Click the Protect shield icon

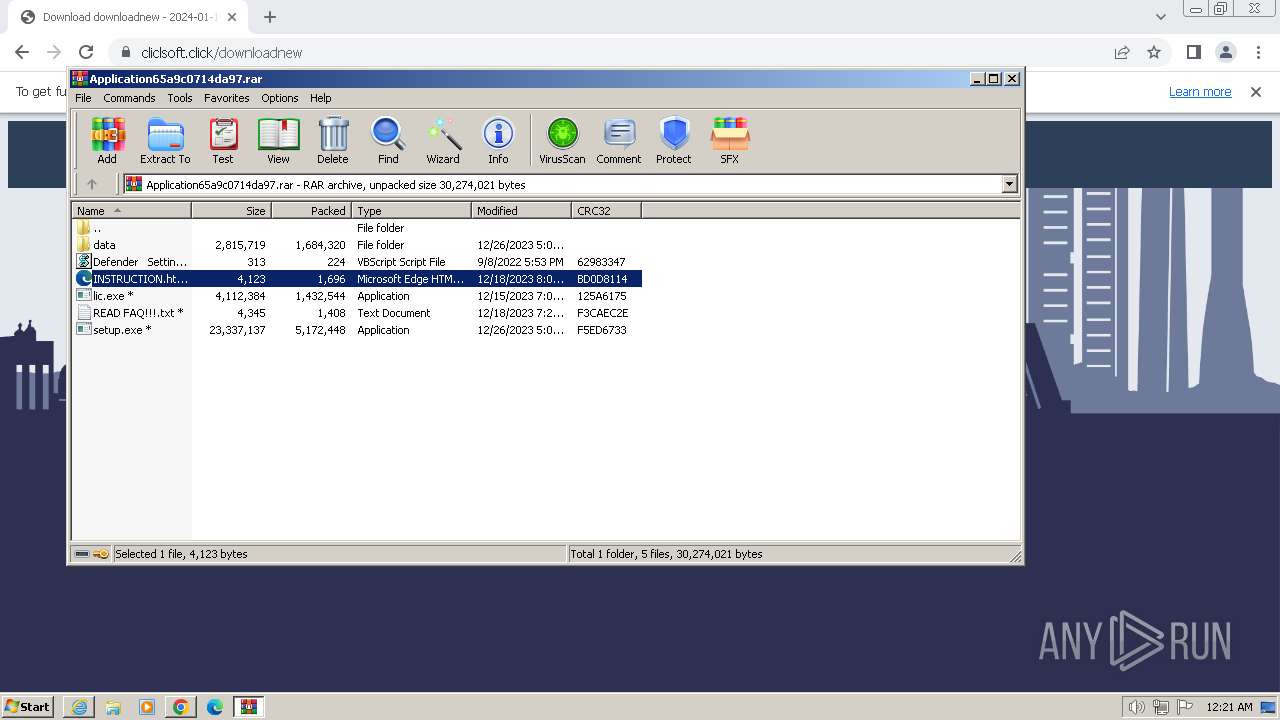coord(674,140)
